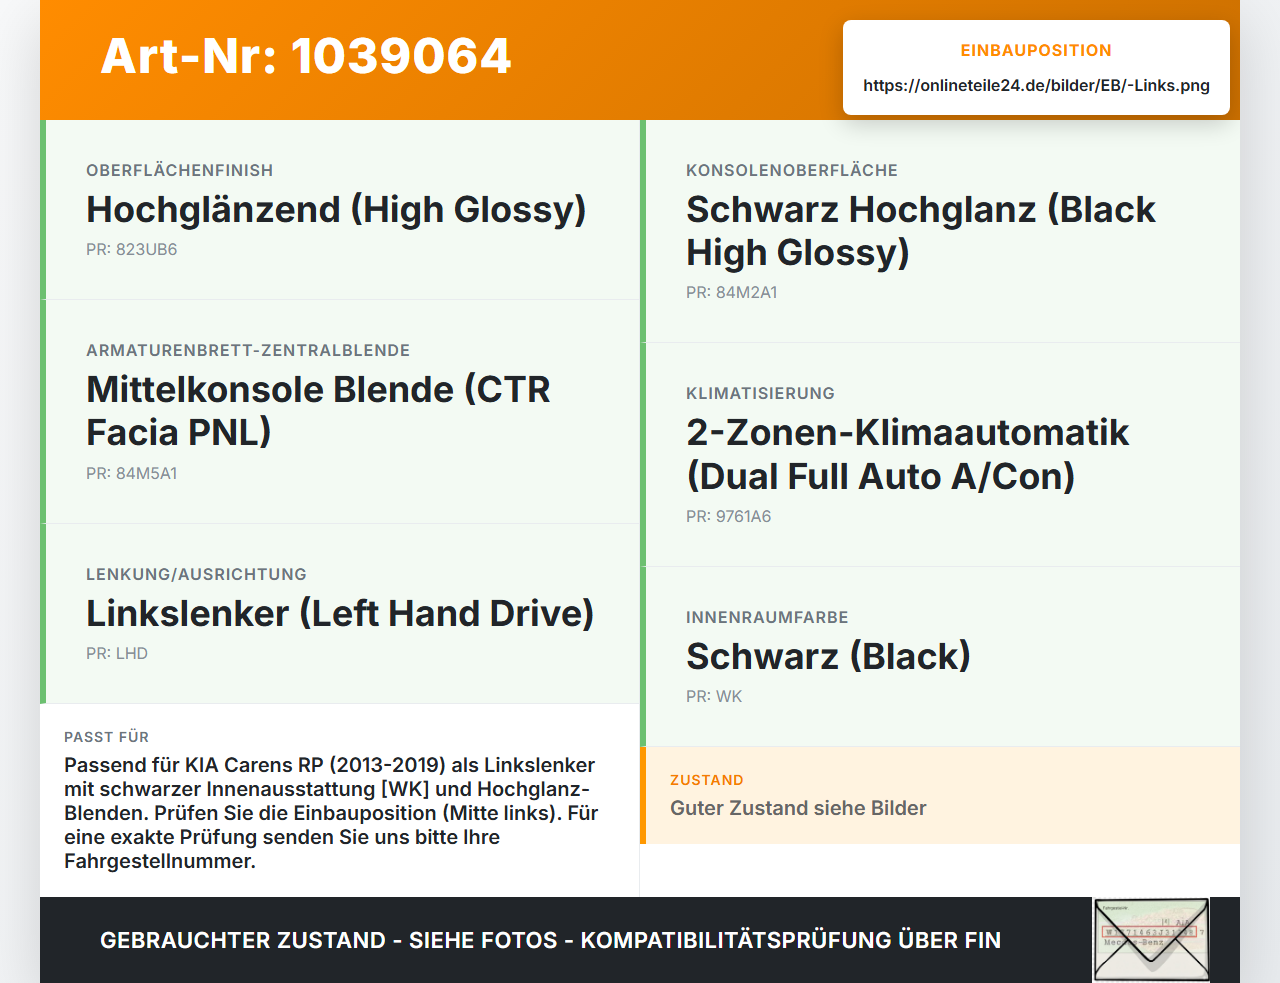1280x983 pixels.
Task: Select PR: 84M2A1 code text
Action: click(732, 293)
